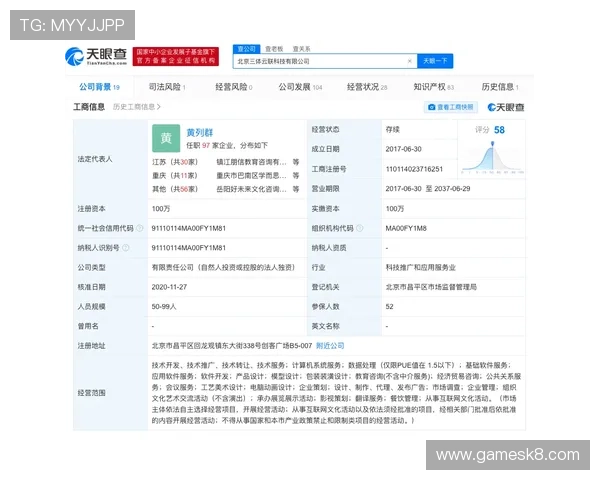Click the Tianyancha logo

click(96, 57)
